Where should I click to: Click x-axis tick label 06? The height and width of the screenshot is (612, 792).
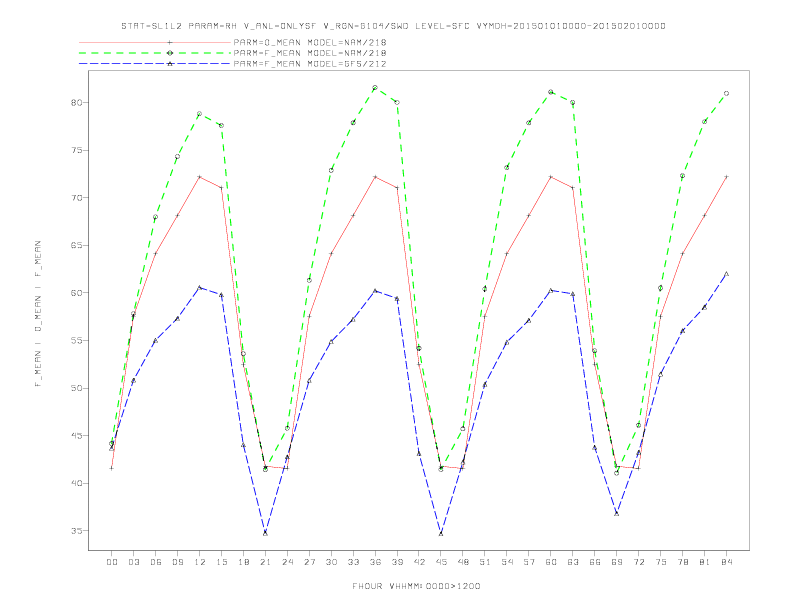pos(156,562)
